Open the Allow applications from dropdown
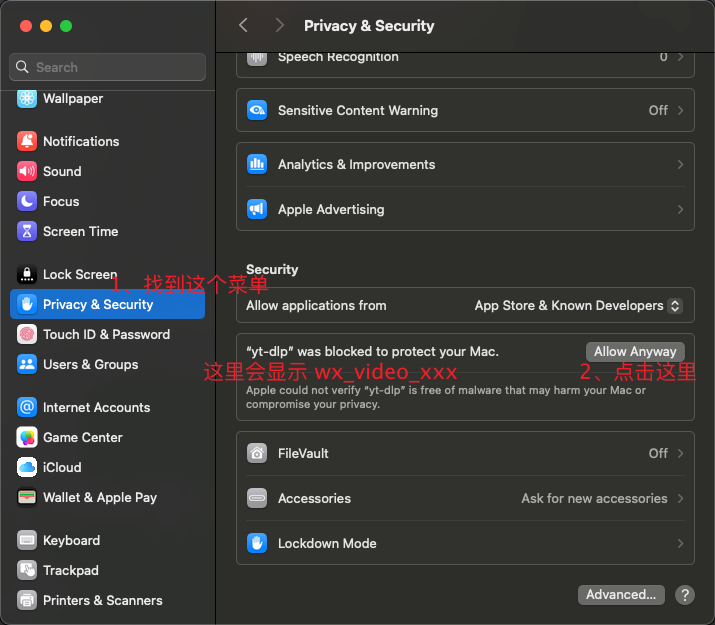715x625 pixels. coord(578,305)
